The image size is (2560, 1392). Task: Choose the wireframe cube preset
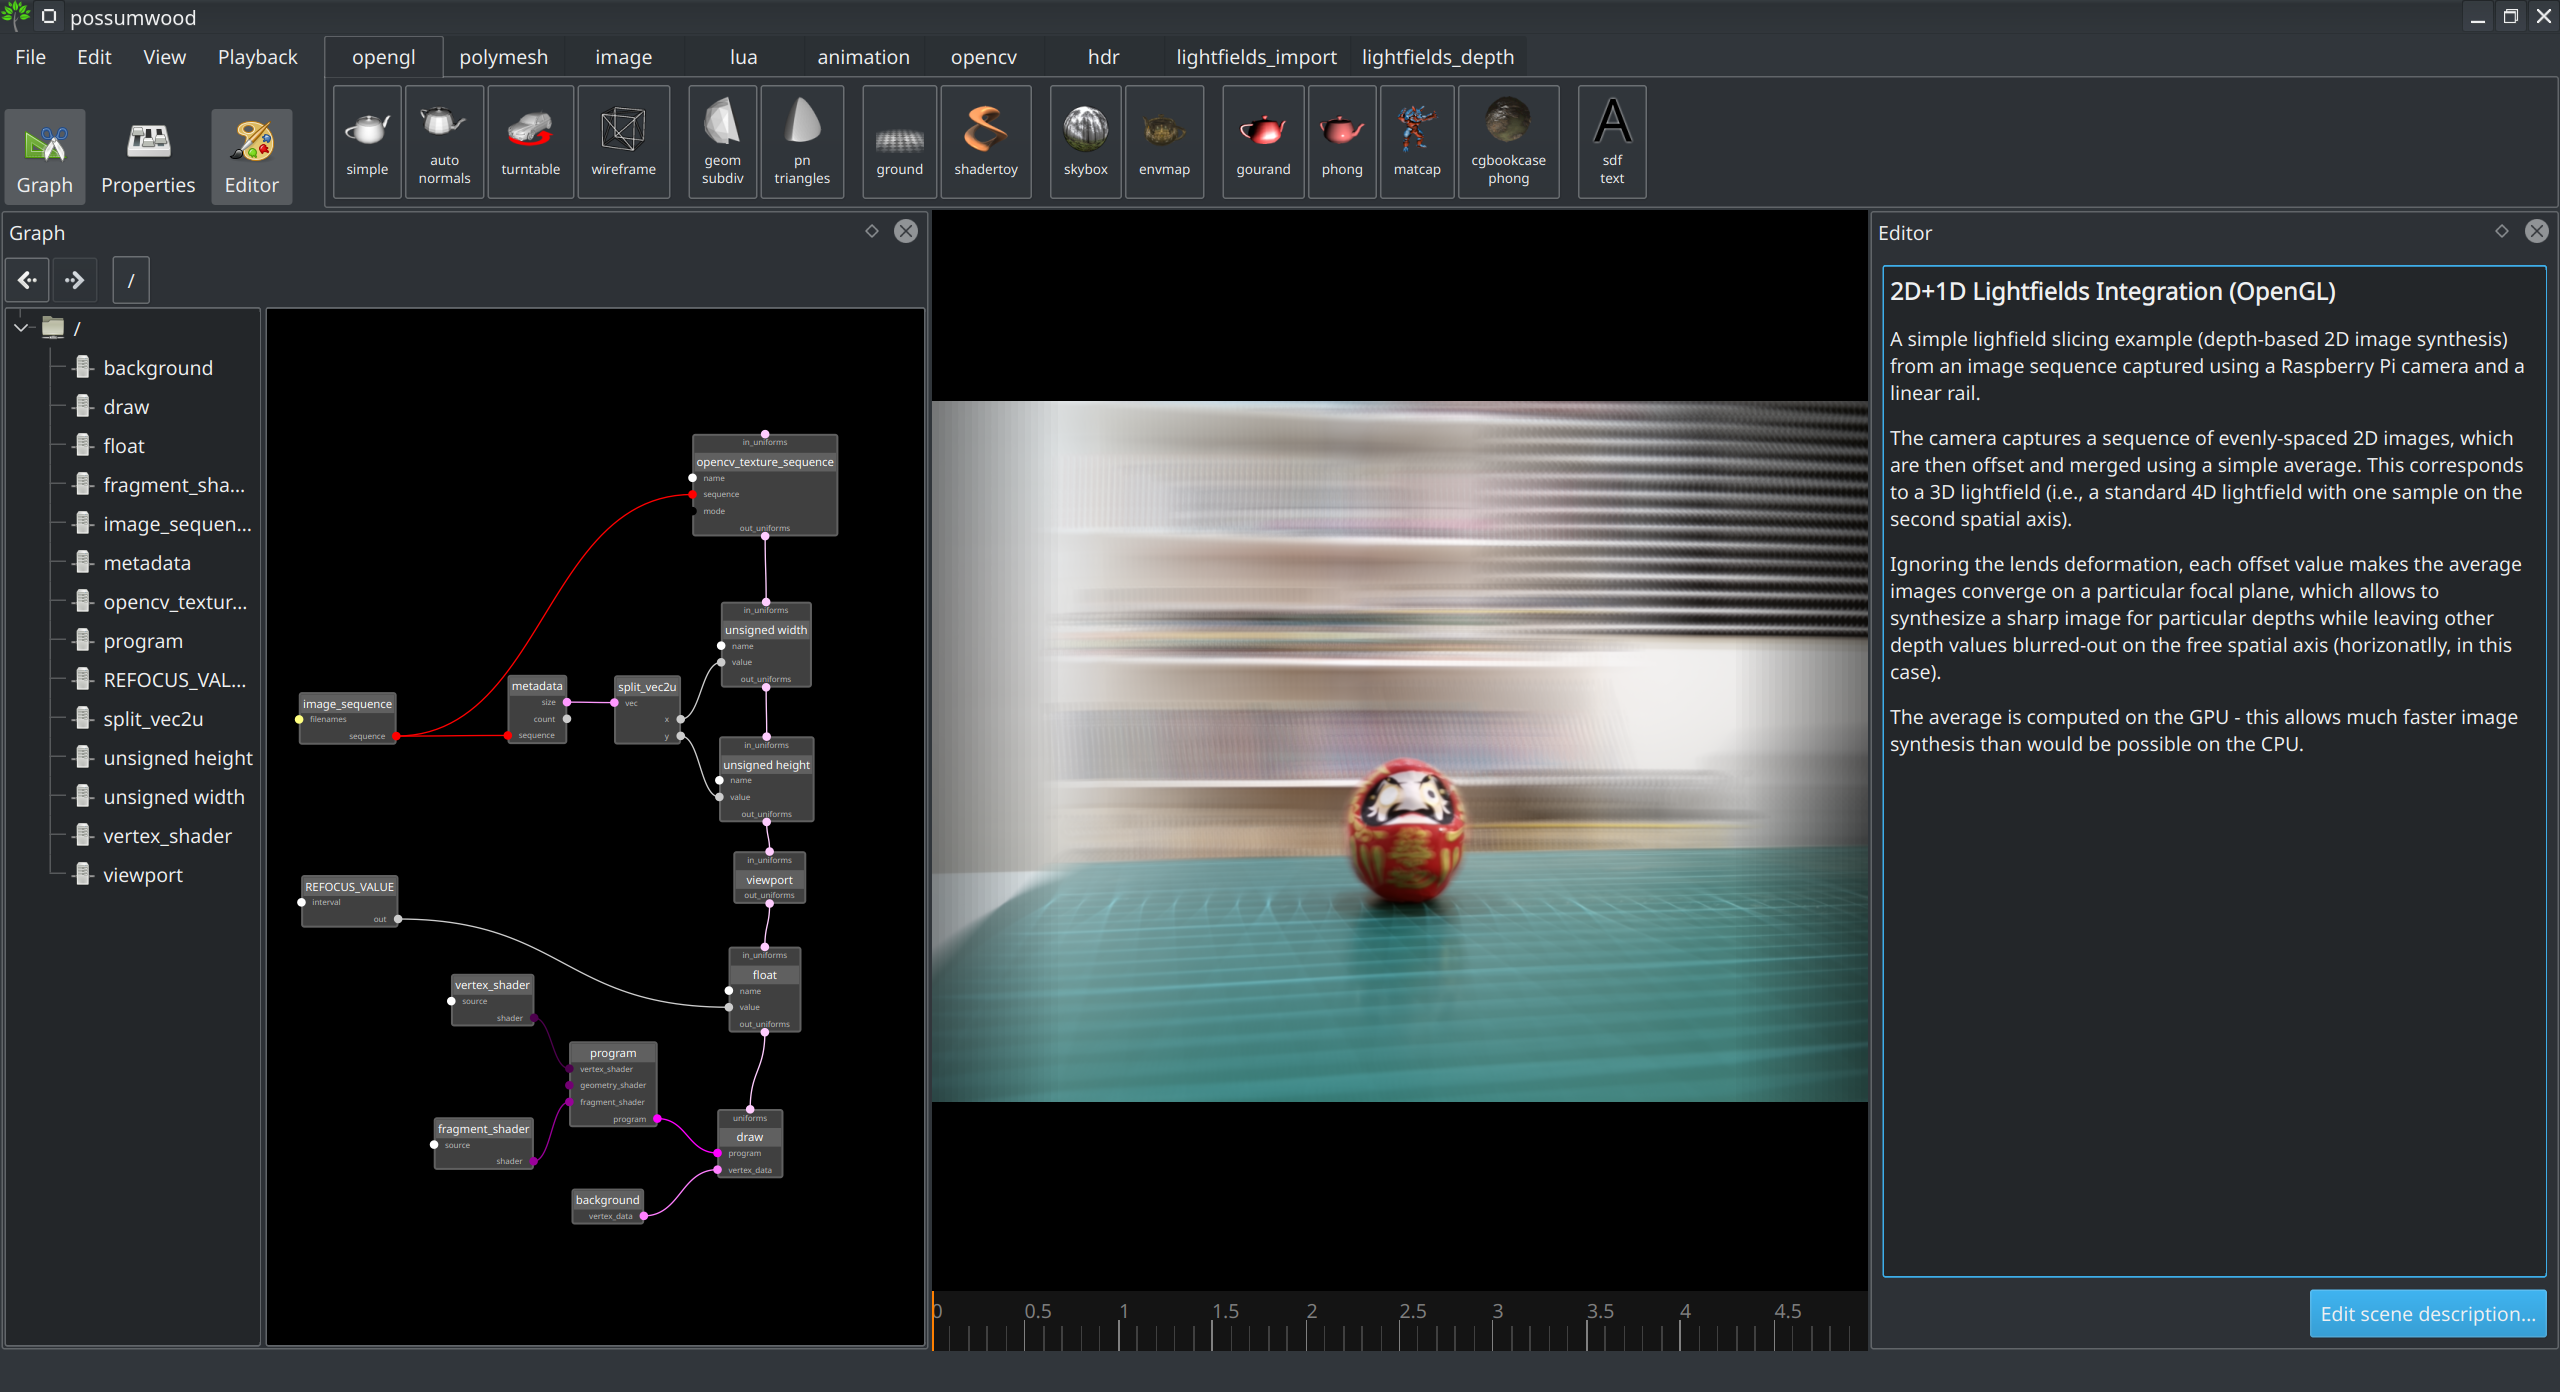623,142
